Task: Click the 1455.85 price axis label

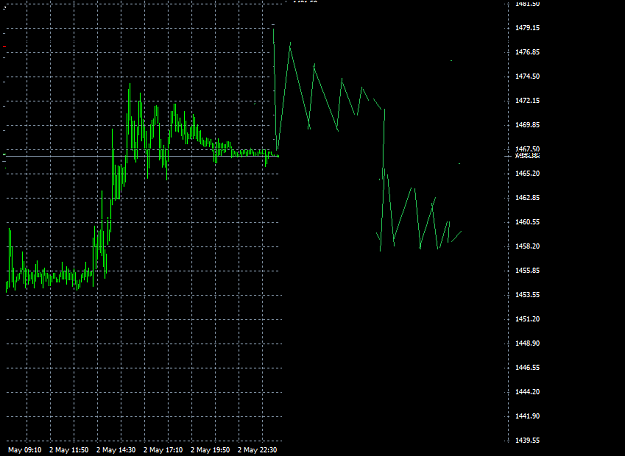Action: [x=527, y=271]
